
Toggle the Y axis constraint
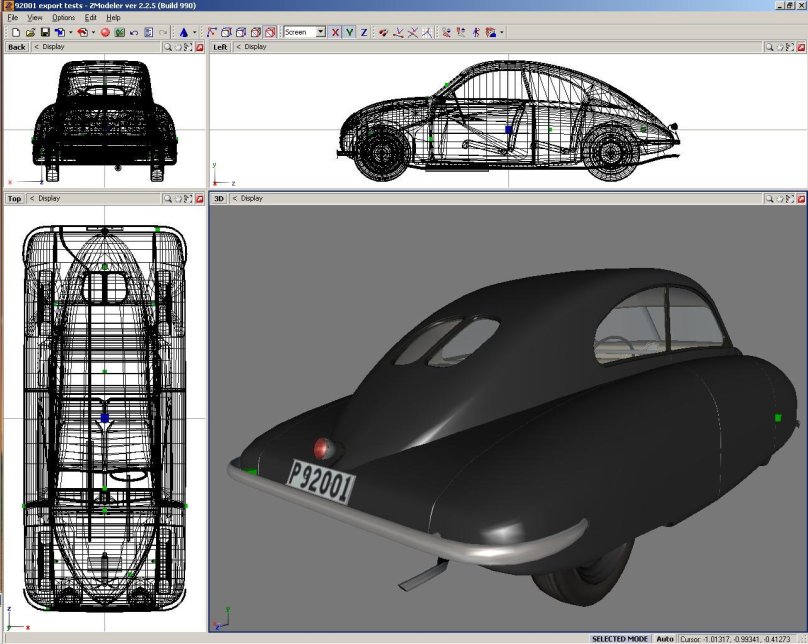tap(350, 32)
